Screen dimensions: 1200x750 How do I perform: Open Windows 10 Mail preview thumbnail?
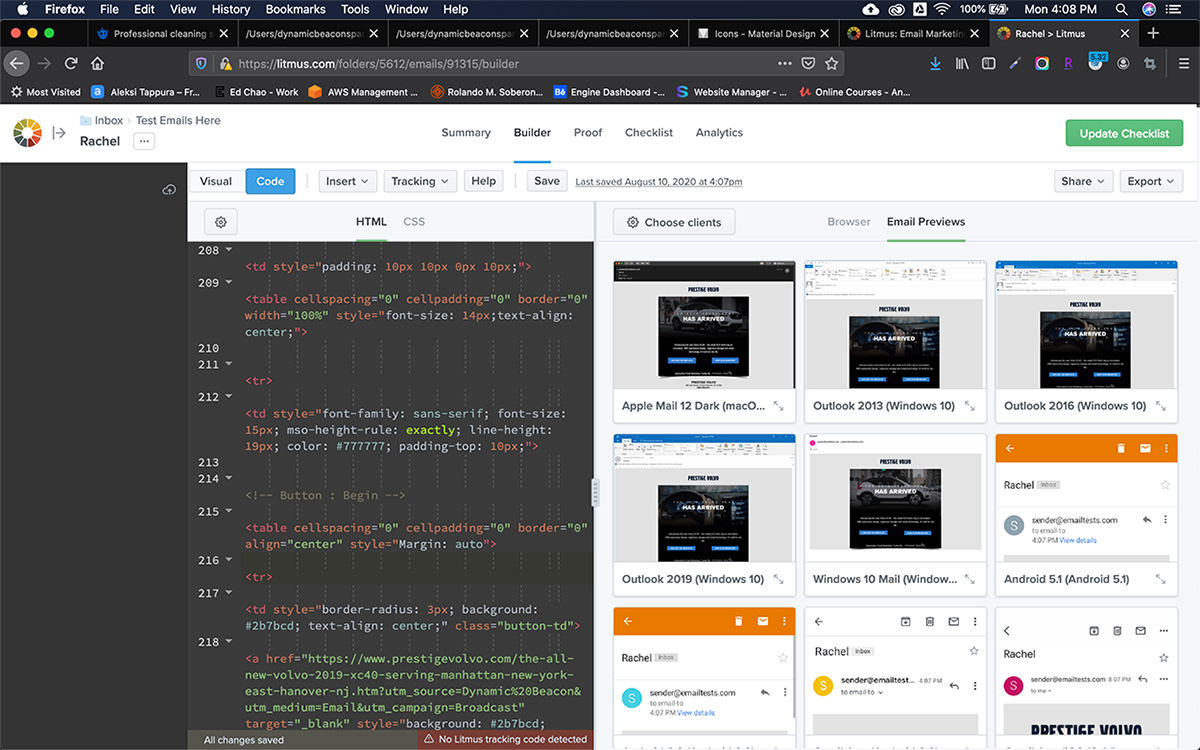coord(895,497)
